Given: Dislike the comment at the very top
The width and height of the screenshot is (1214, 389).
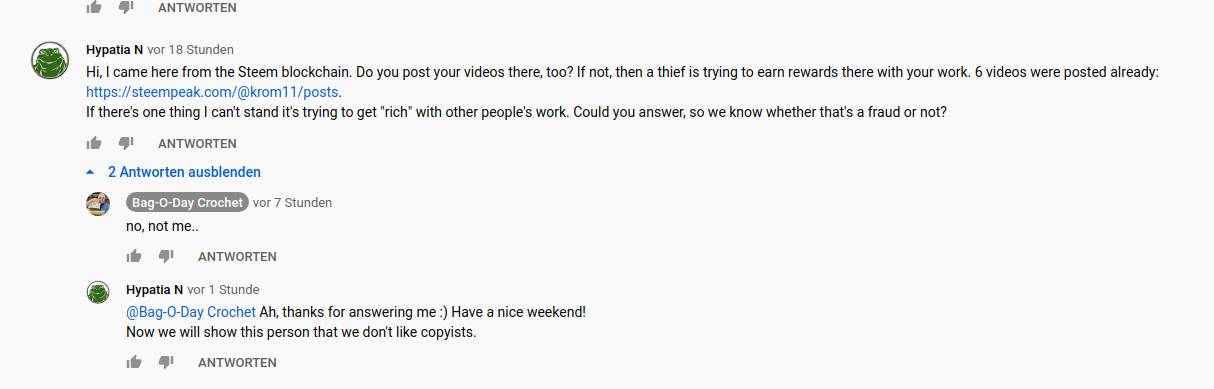Looking at the screenshot, I should (x=126, y=6).
